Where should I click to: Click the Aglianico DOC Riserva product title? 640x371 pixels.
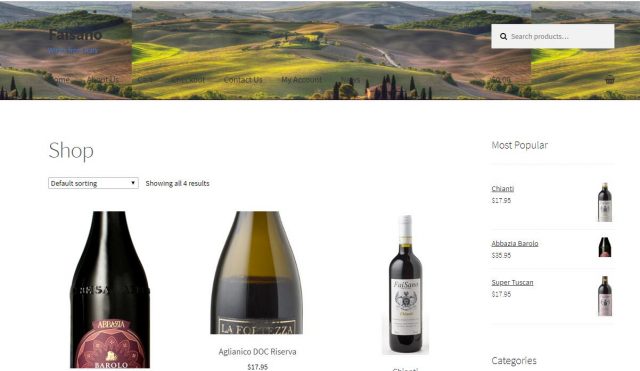click(257, 351)
